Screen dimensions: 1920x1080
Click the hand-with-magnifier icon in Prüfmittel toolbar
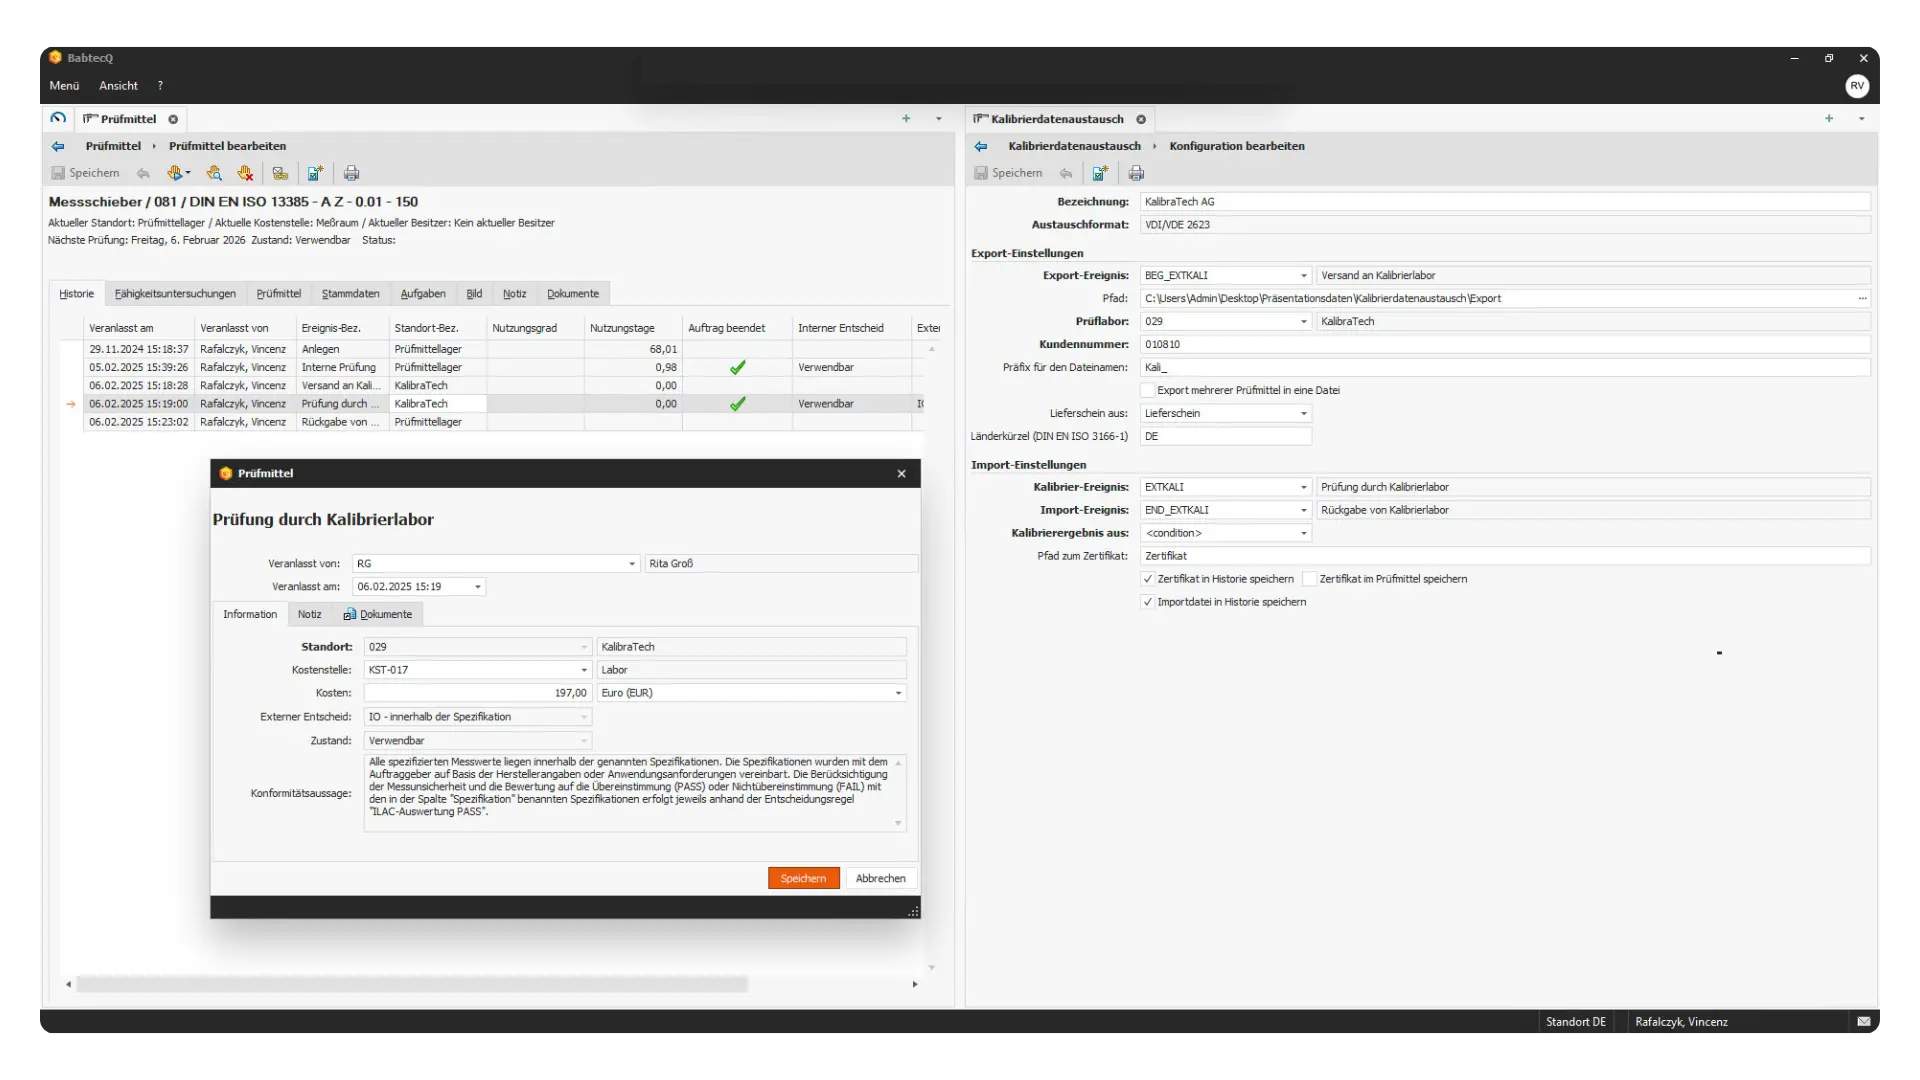click(x=214, y=173)
